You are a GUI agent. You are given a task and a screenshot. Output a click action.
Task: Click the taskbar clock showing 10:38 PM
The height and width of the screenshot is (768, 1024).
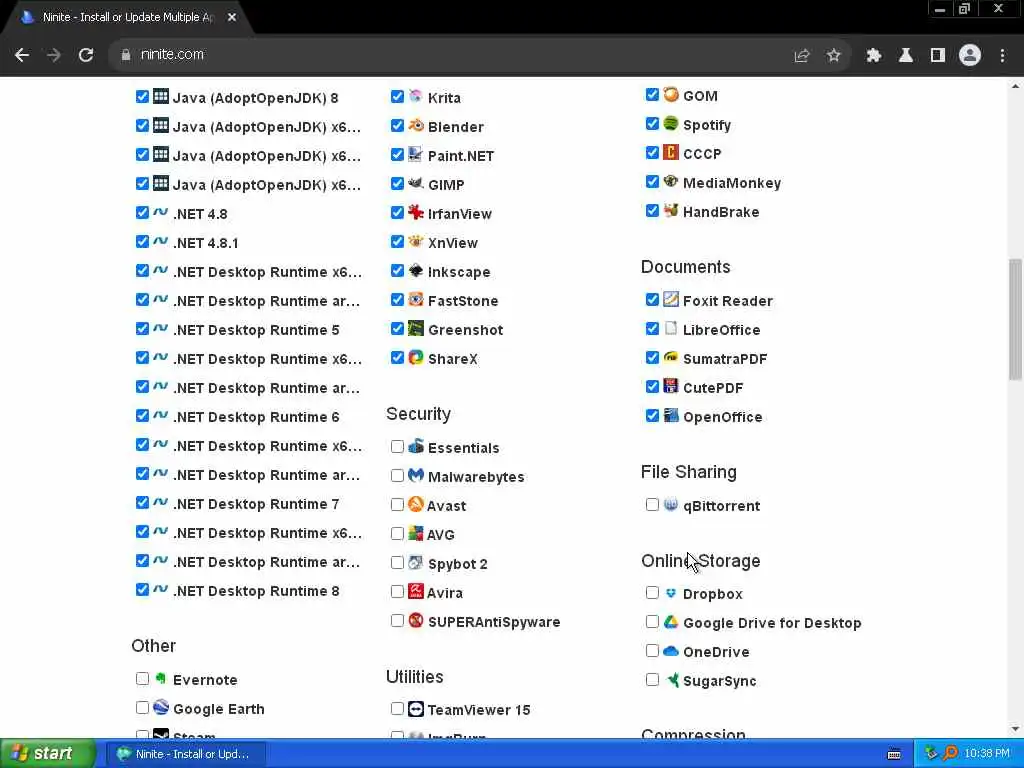[x=986, y=754]
